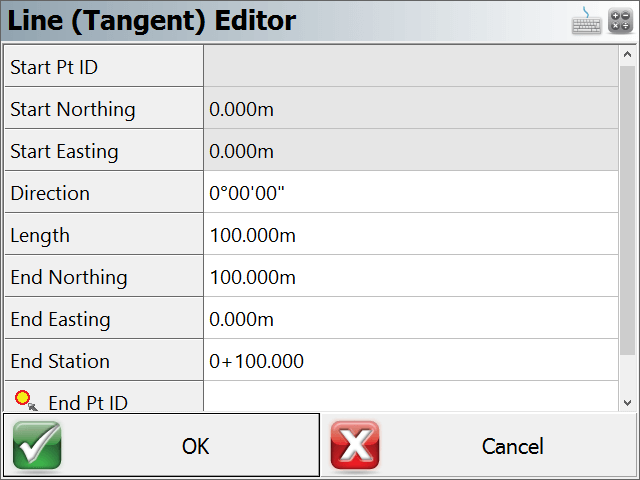Click the scrollbar up arrow
The width and height of the screenshot is (640, 480).
tap(627, 54)
